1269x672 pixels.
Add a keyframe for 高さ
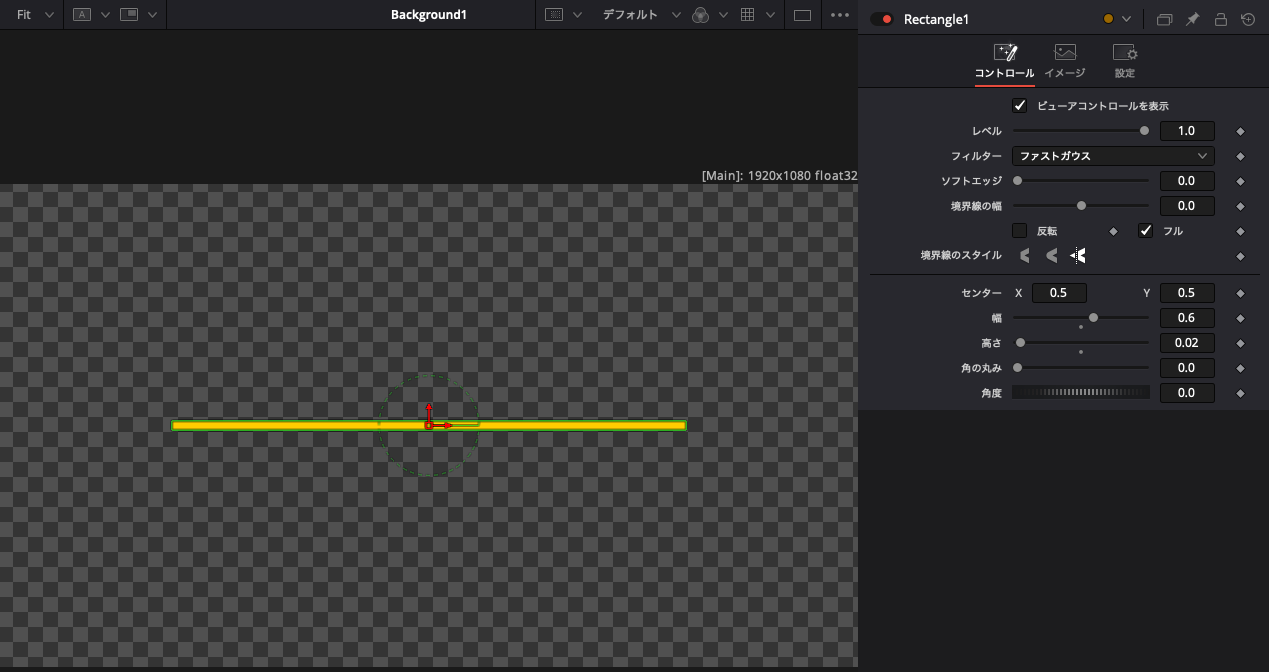click(1240, 343)
